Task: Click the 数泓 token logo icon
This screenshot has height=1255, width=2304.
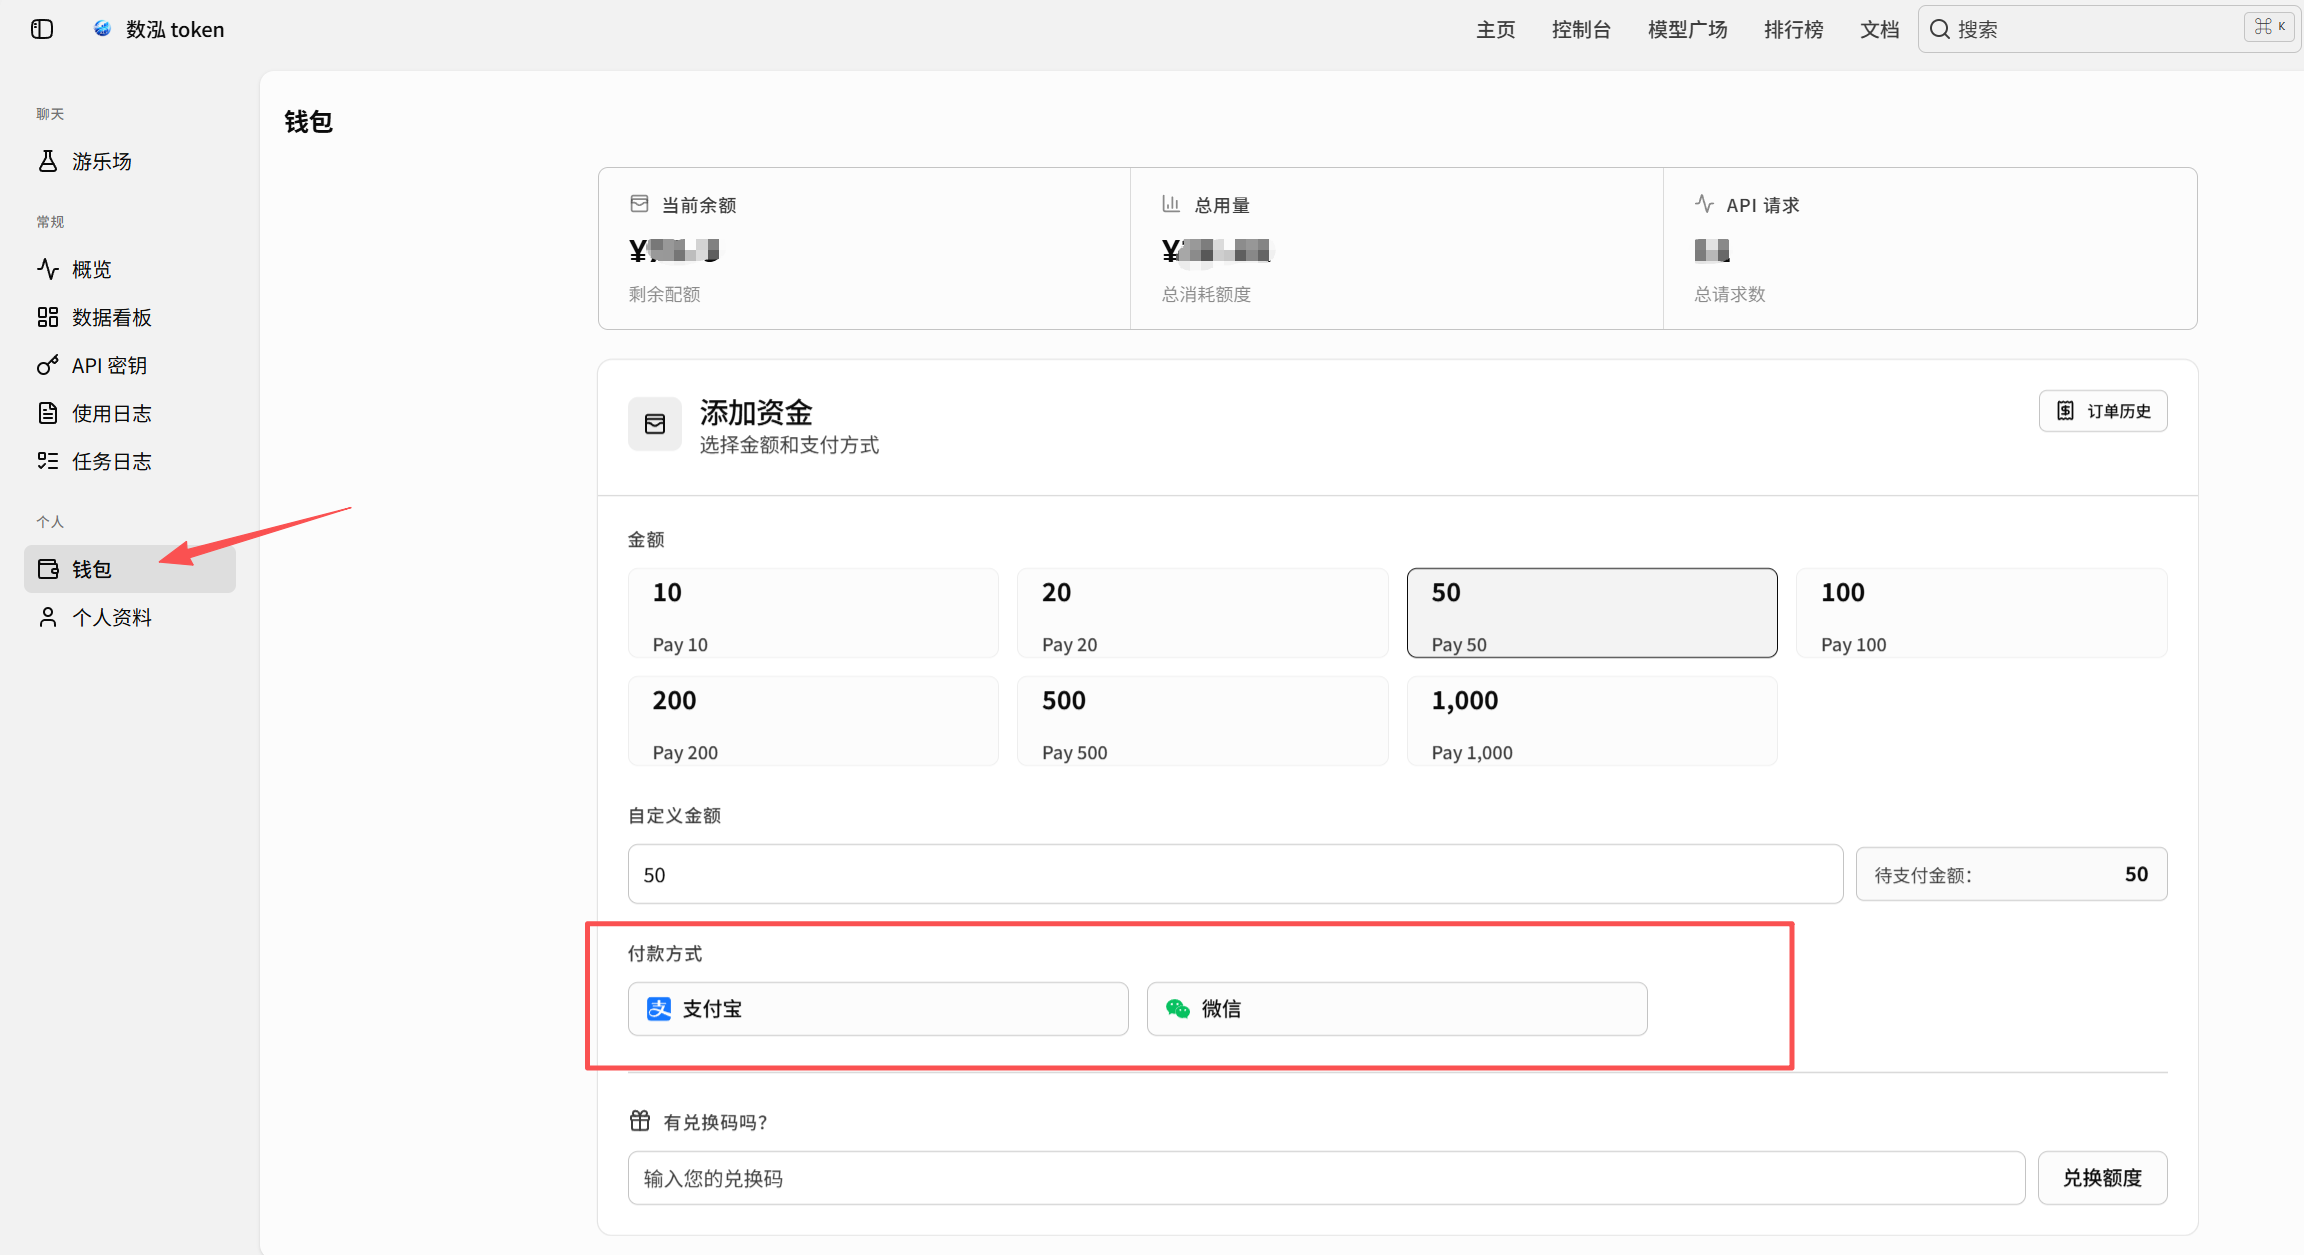Action: click(102, 28)
